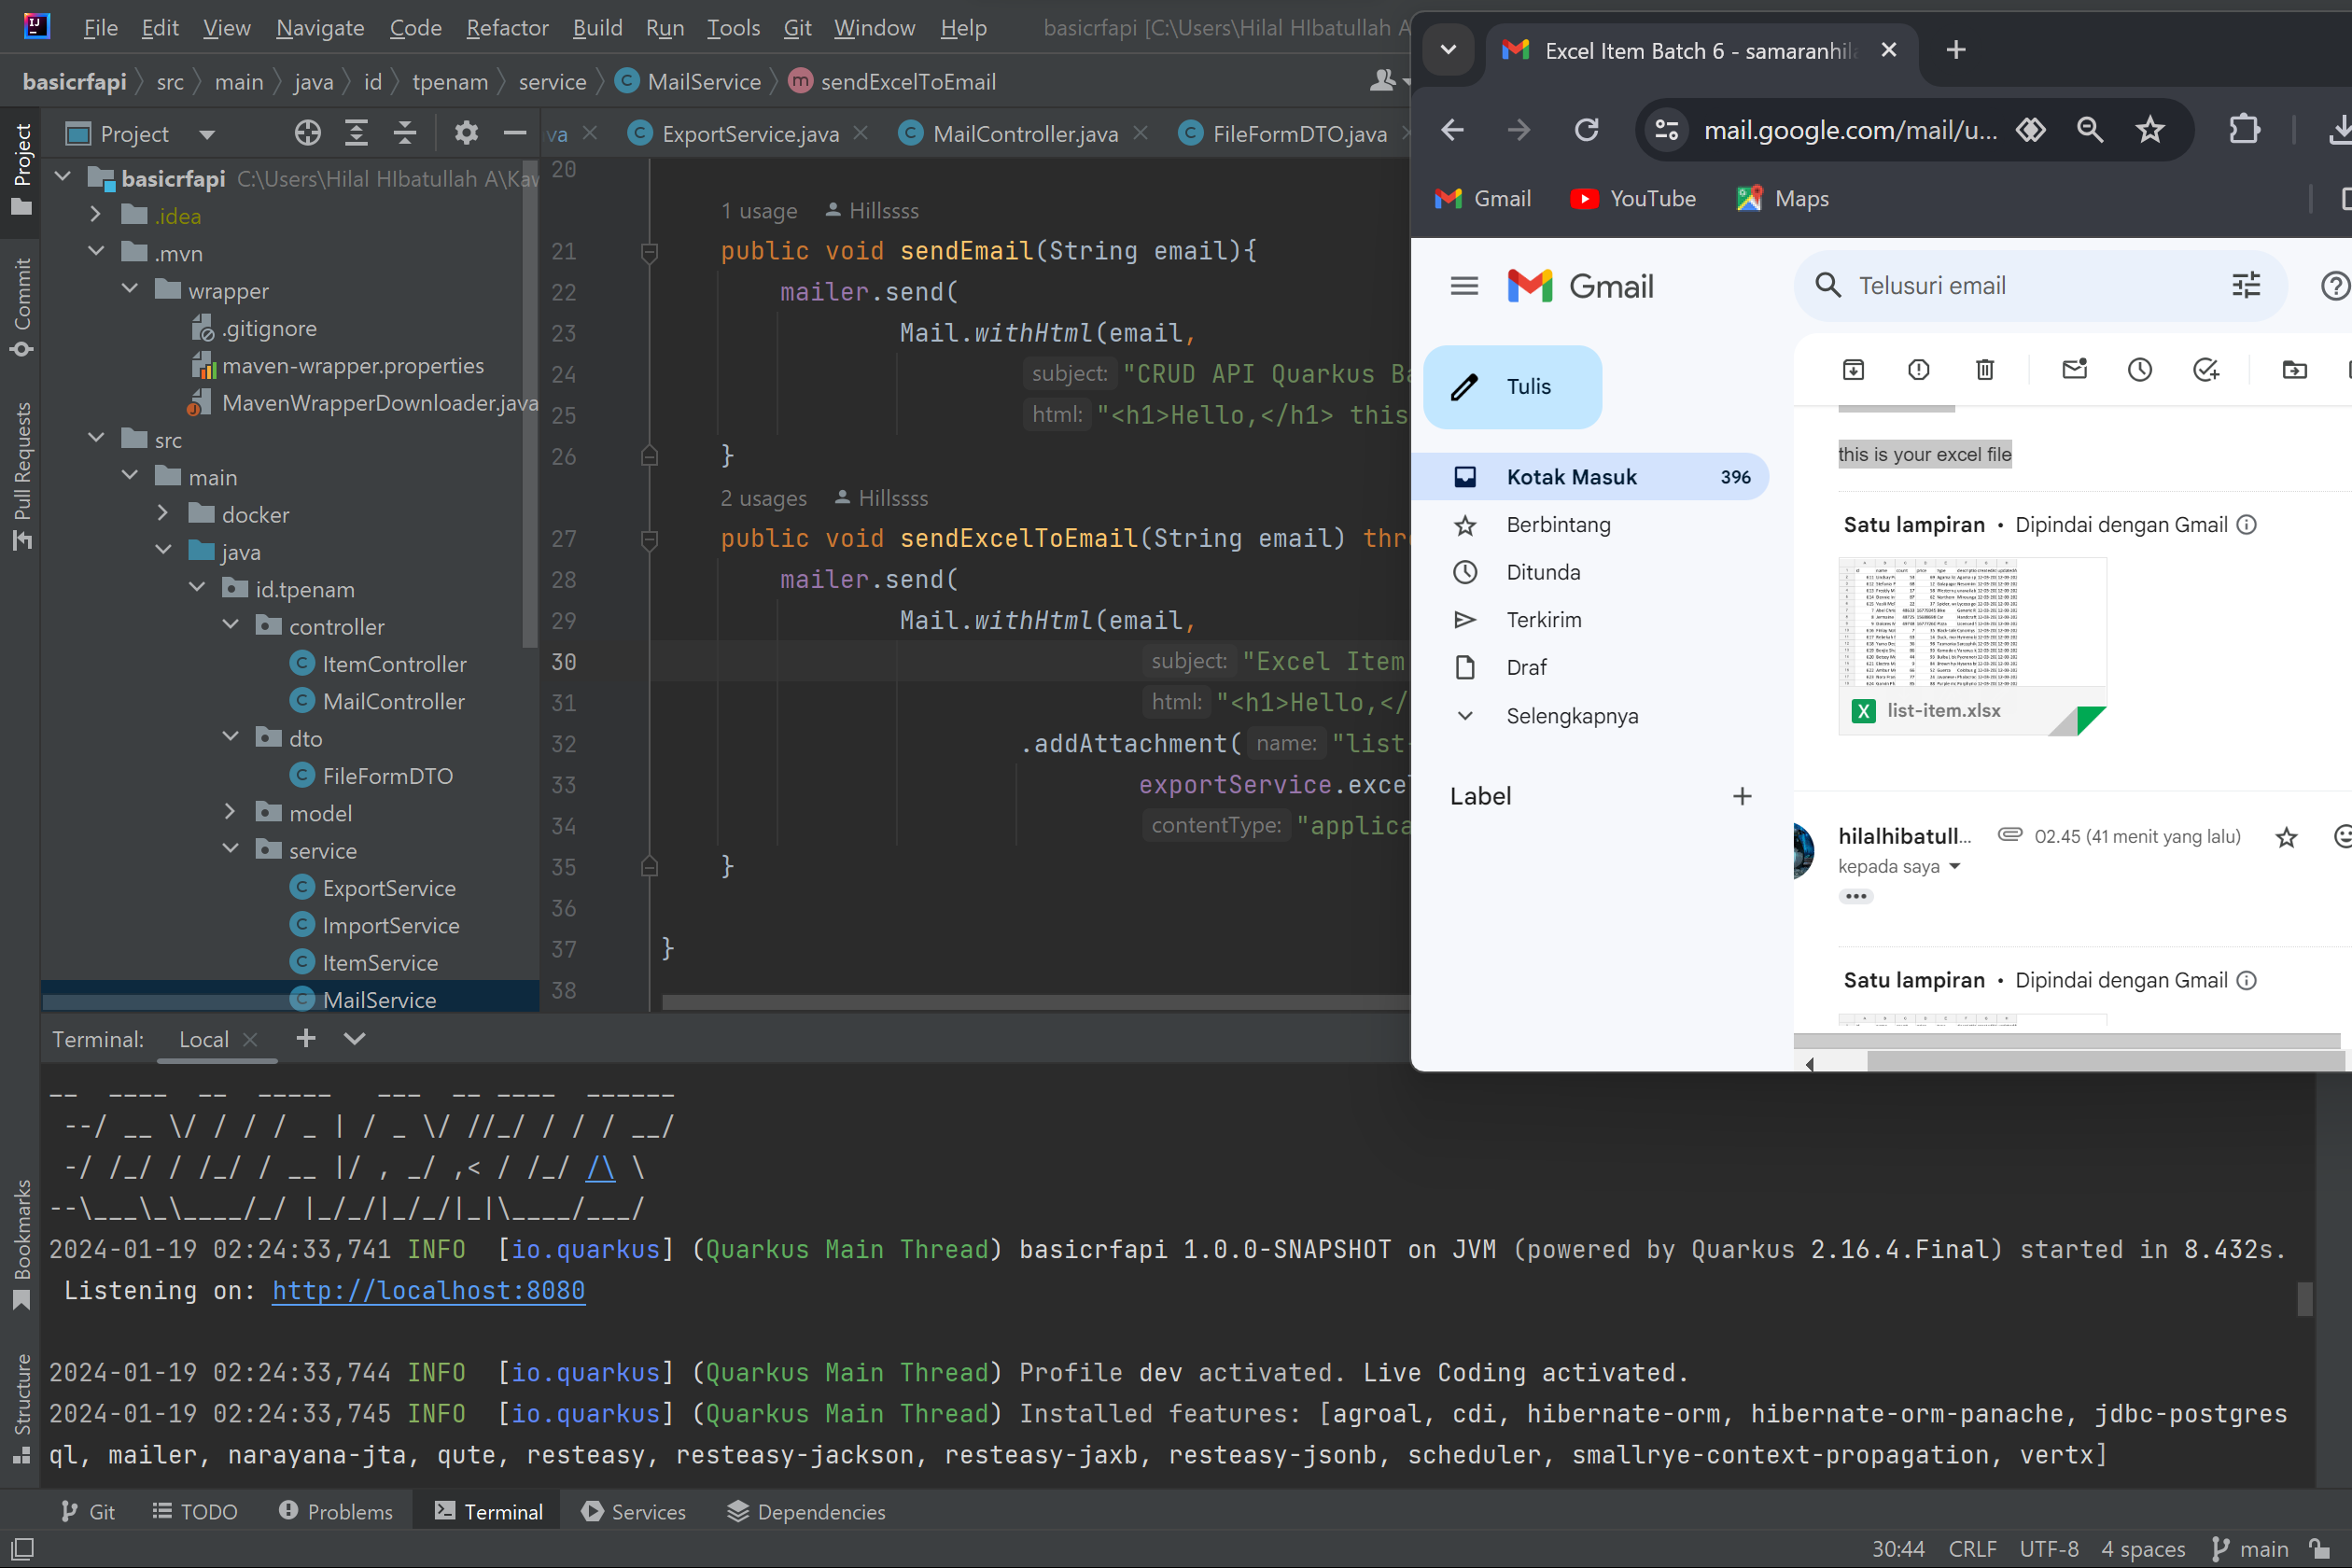Click the locate file crosshair icon in the Project panel
Viewport: 2352px width, 1568px height.
[308, 133]
